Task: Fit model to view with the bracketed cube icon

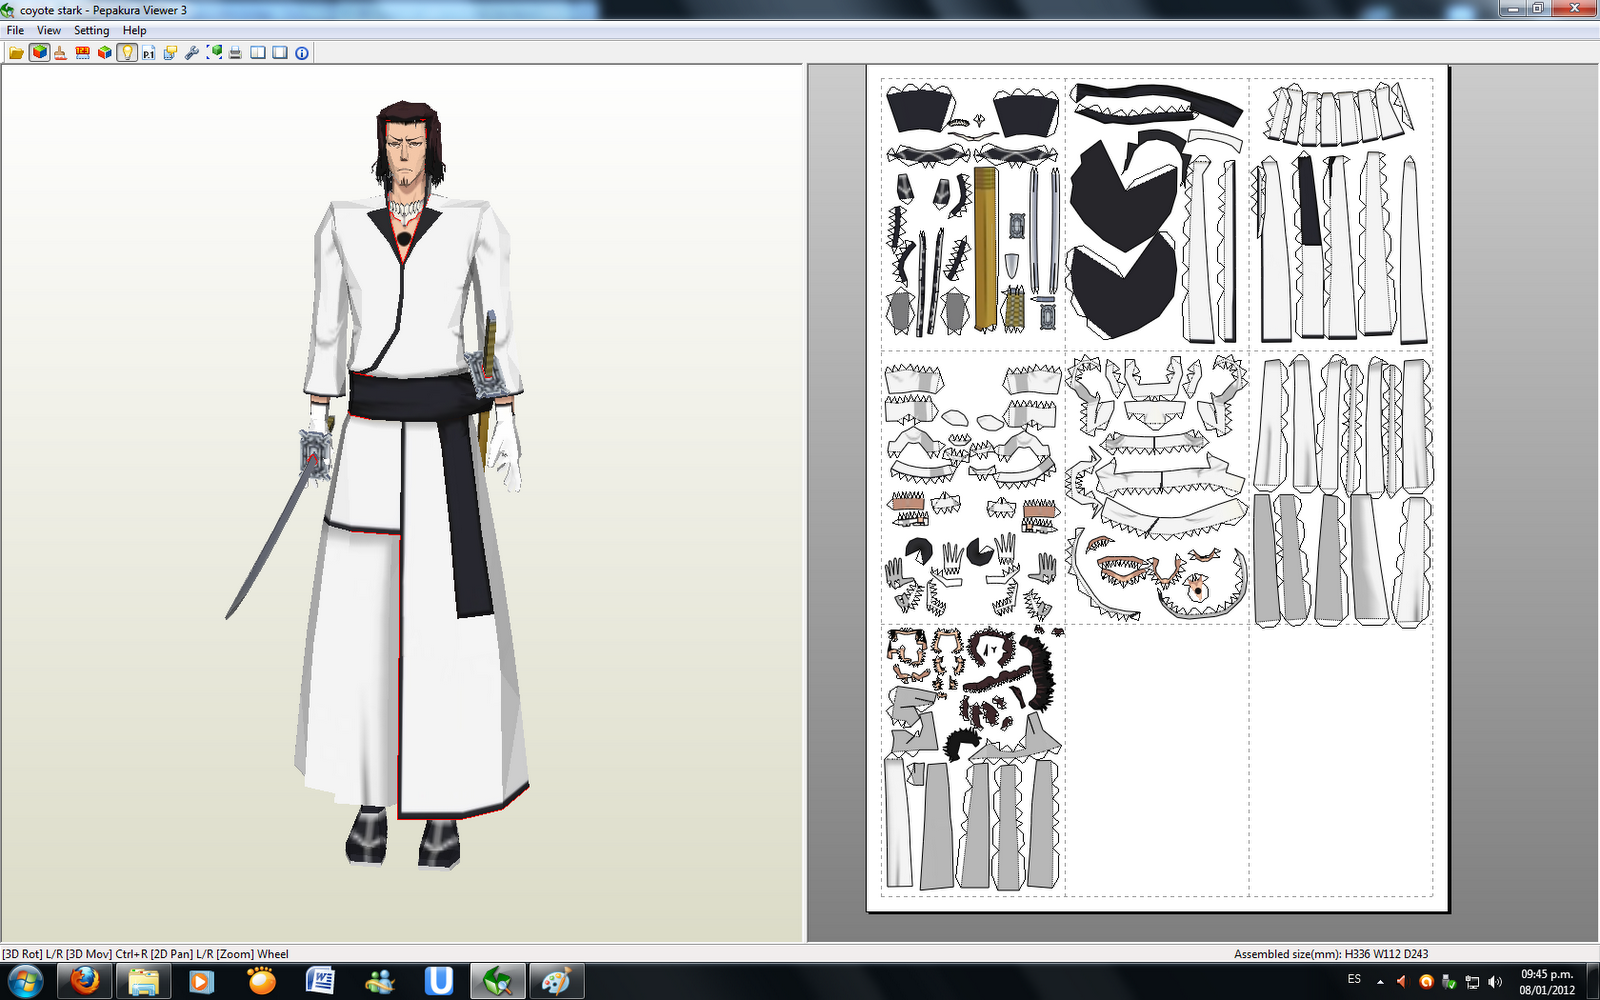Action: (x=214, y=52)
